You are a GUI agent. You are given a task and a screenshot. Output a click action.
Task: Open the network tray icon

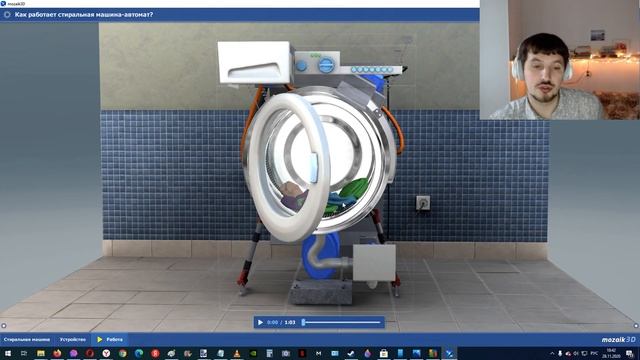click(x=584, y=353)
